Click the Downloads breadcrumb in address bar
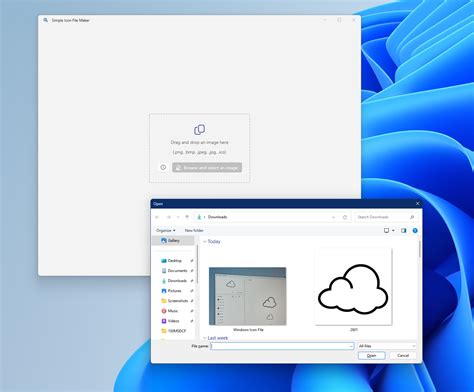Image resolution: width=474 pixels, height=392 pixels. point(217,217)
